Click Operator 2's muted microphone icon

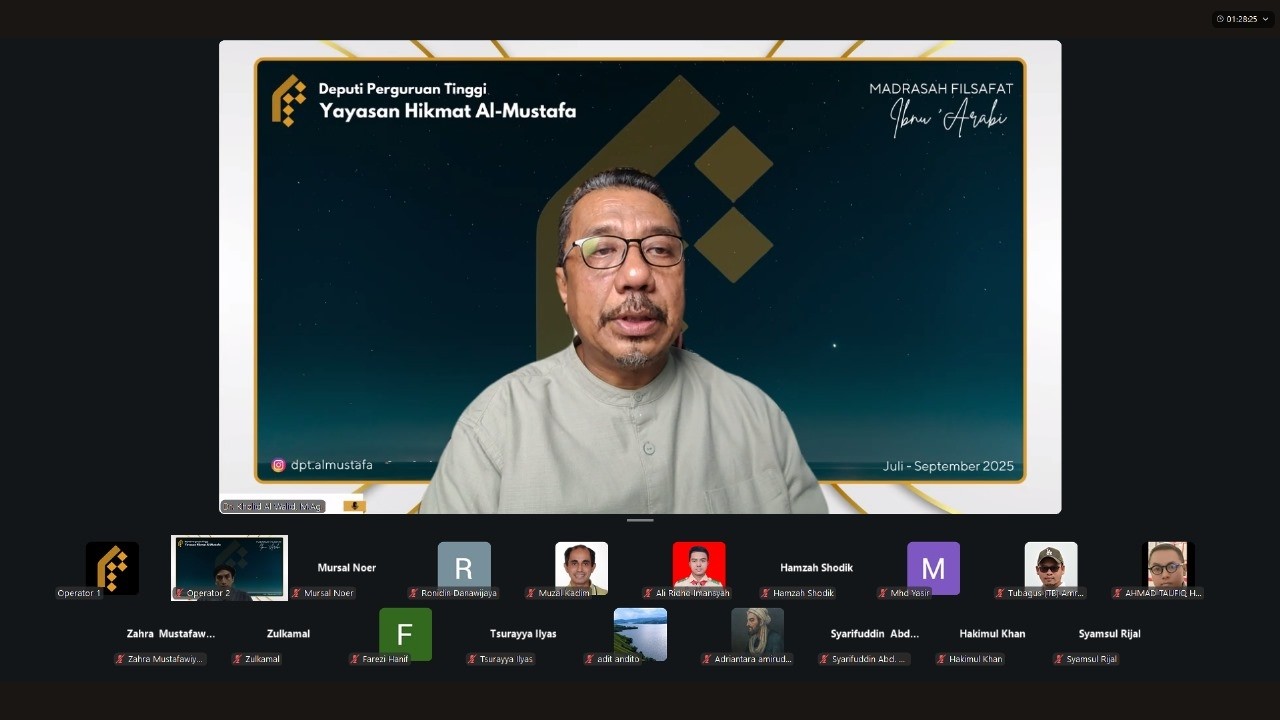pyautogui.click(x=180, y=593)
